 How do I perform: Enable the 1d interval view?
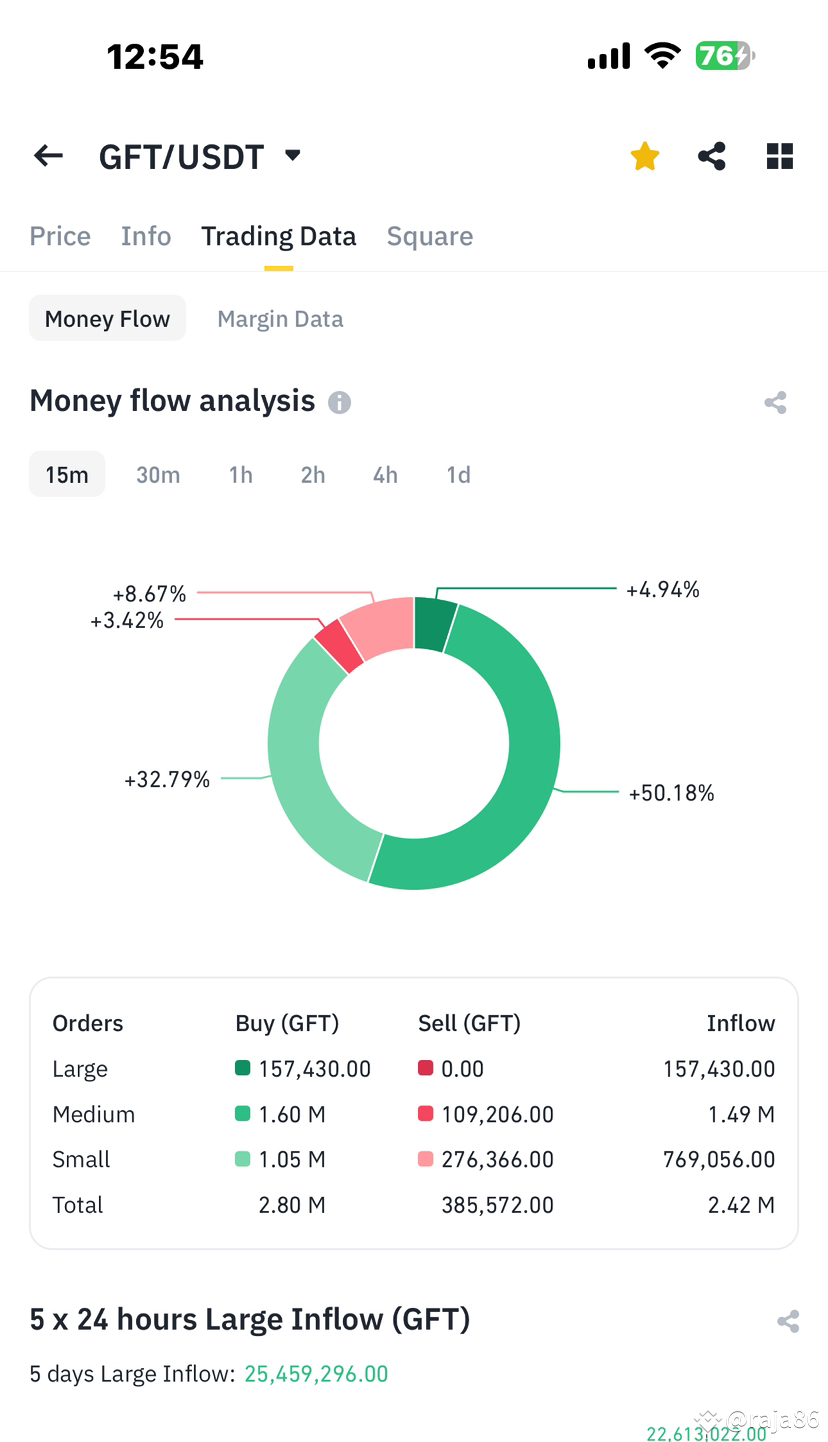click(458, 474)
